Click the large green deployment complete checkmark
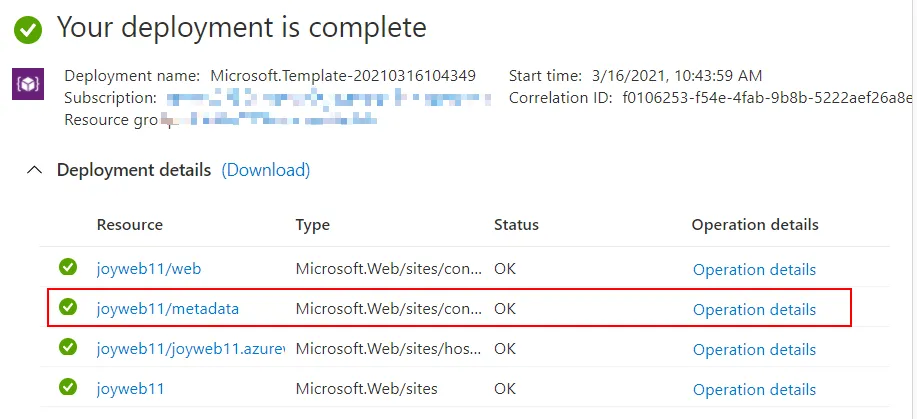Viewport: 917px width, 419px height. 28,29
